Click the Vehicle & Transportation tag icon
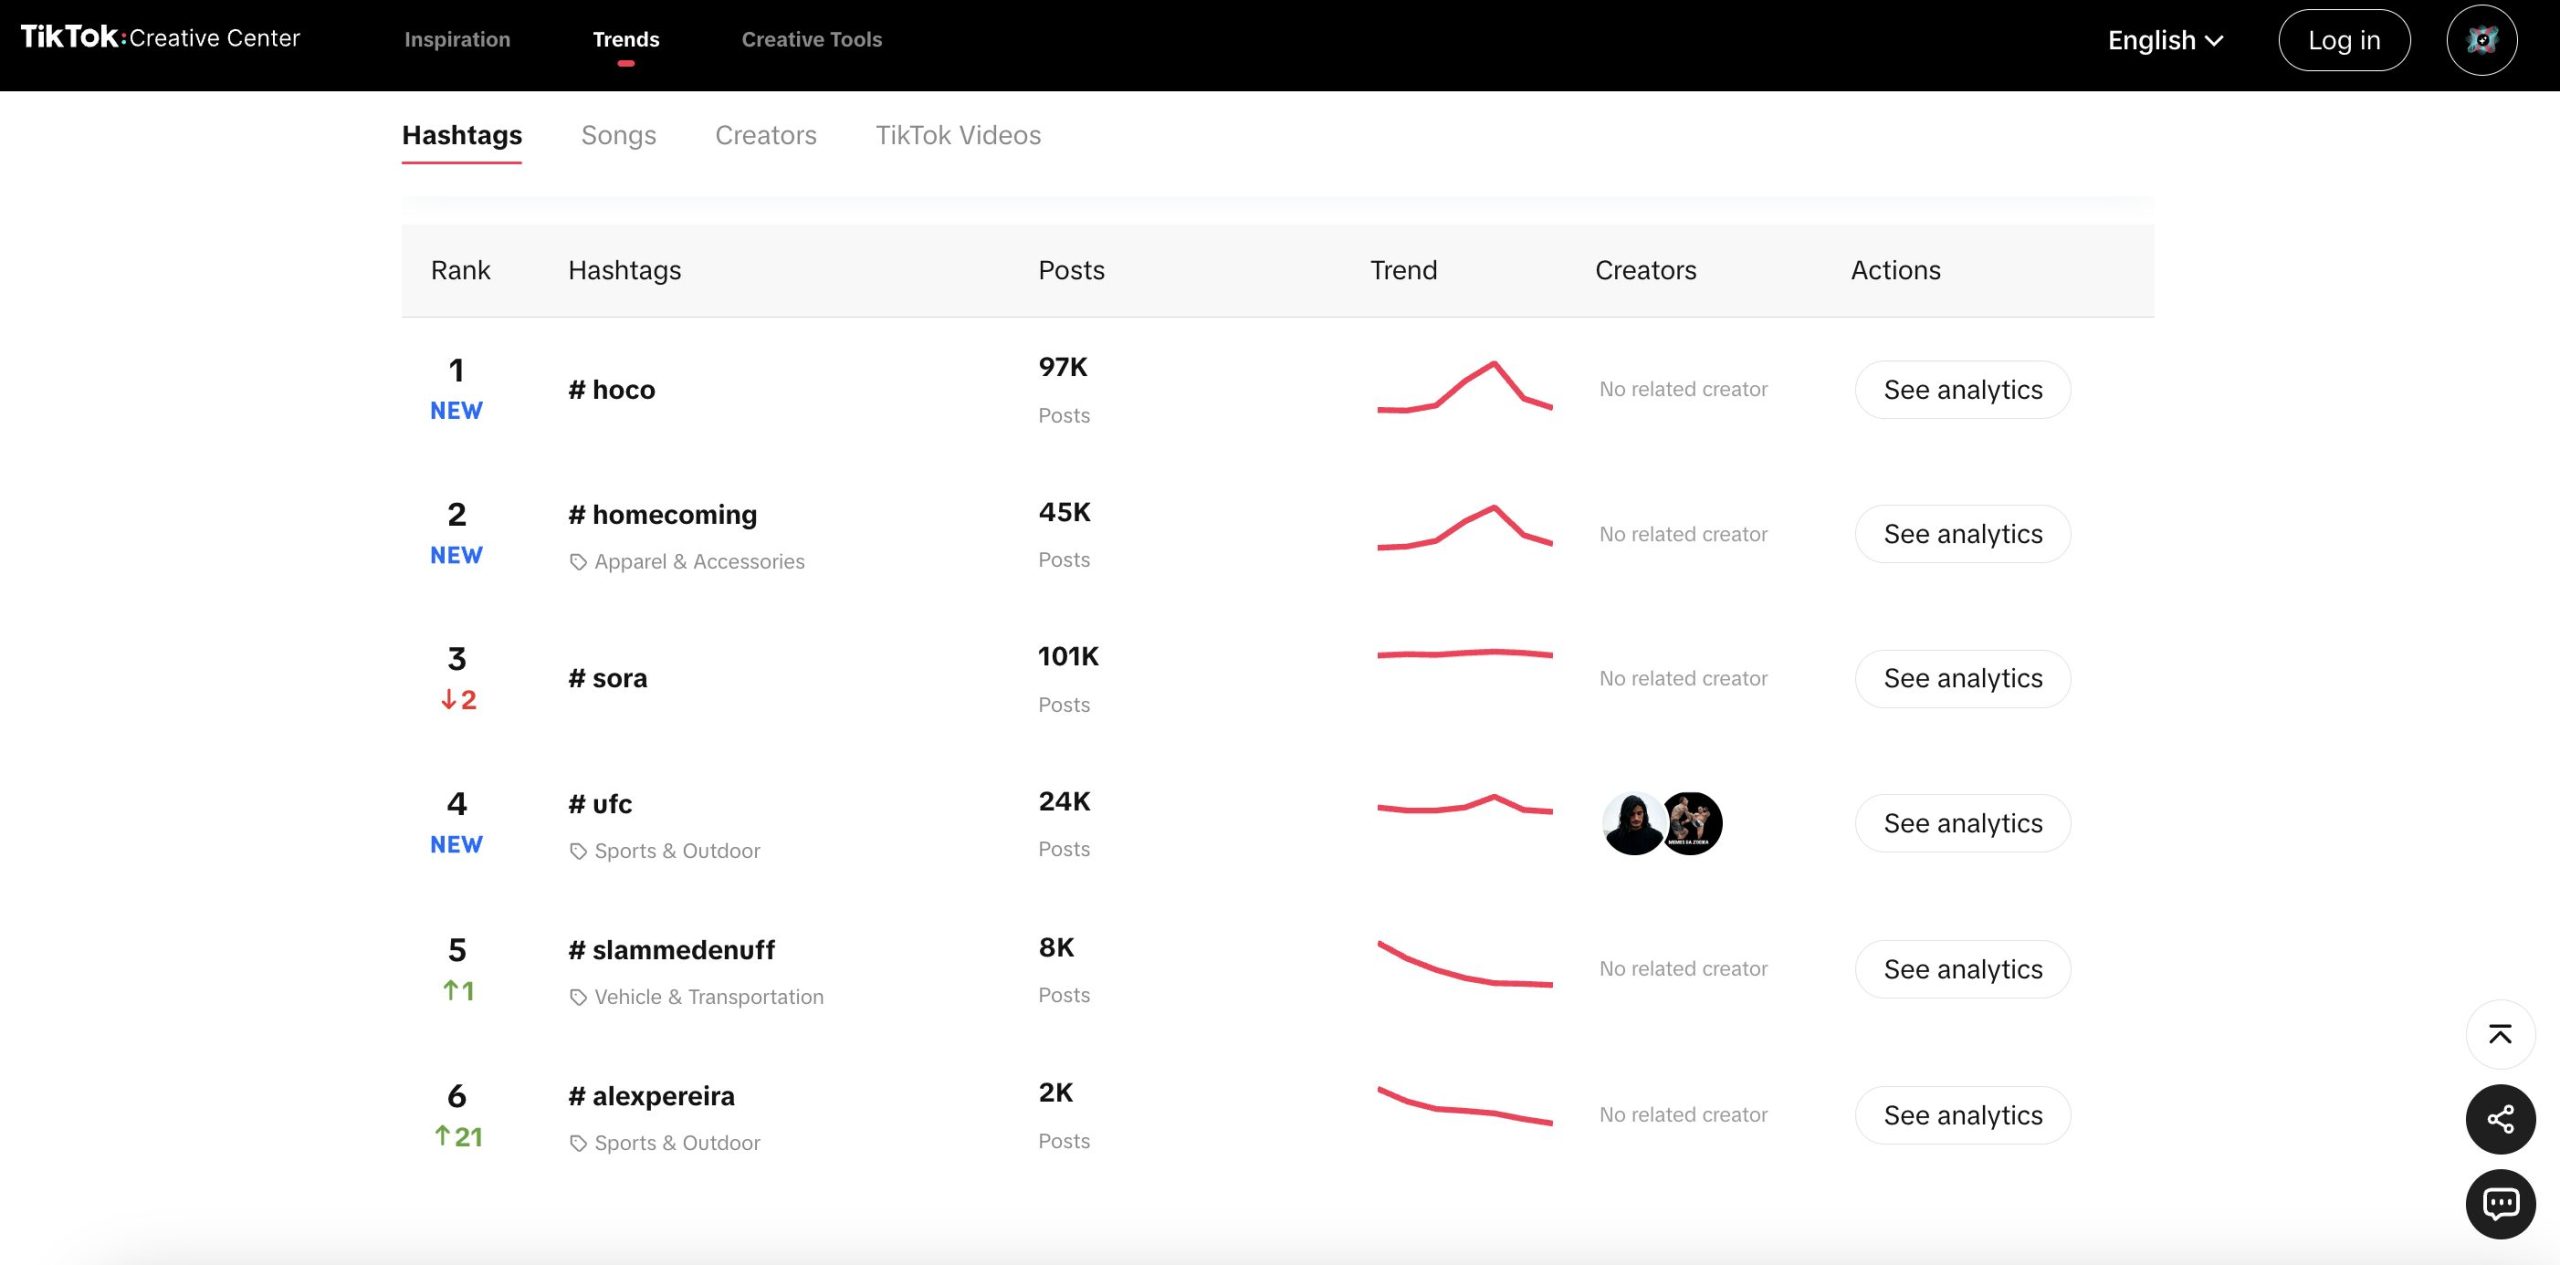 578,997
